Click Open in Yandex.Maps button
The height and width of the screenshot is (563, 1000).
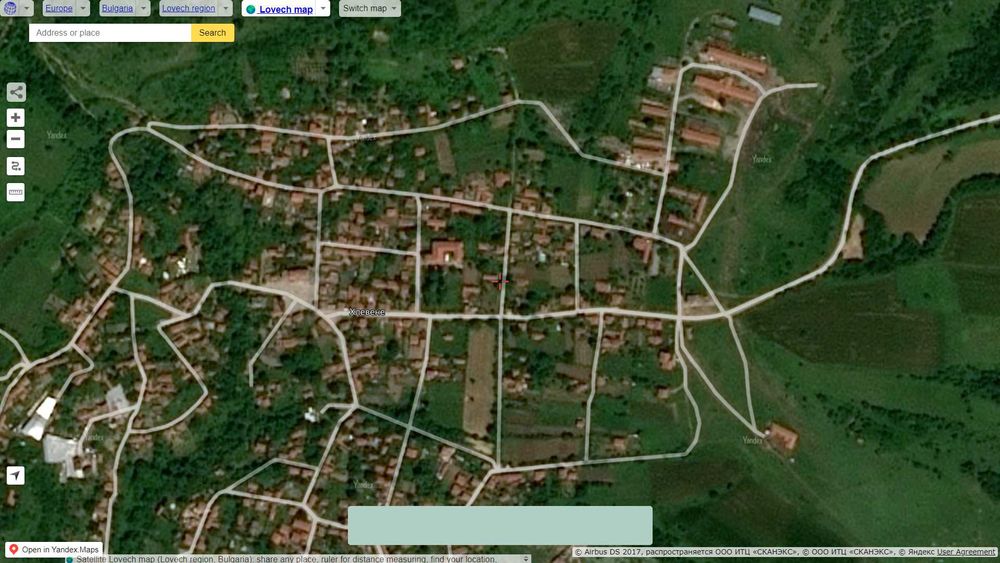coord(54,549)
